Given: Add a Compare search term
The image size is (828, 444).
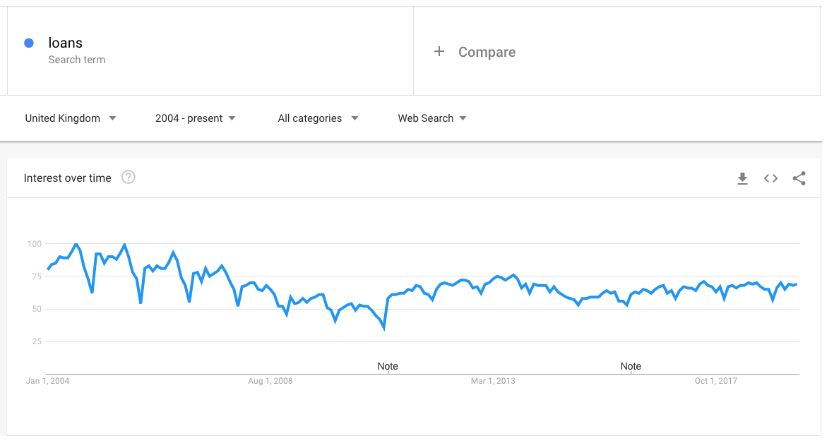Looking at the screenshot, I should tap(486, 52).
